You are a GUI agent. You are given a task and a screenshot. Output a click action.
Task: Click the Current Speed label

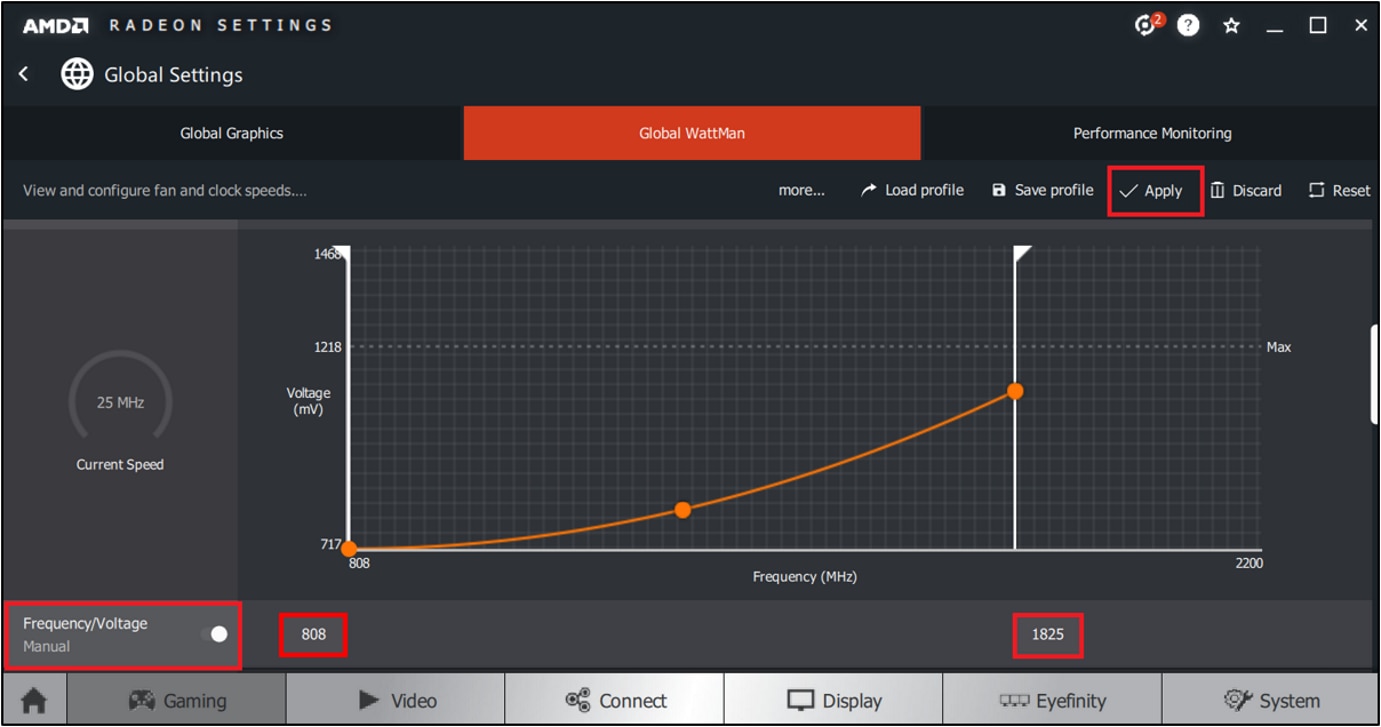[120, 464]
